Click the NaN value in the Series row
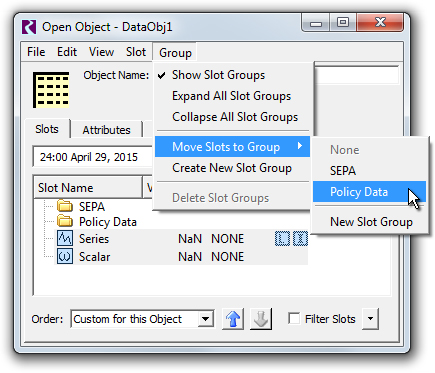The width and height of the screenshot is (435, 373). [190, 239]
